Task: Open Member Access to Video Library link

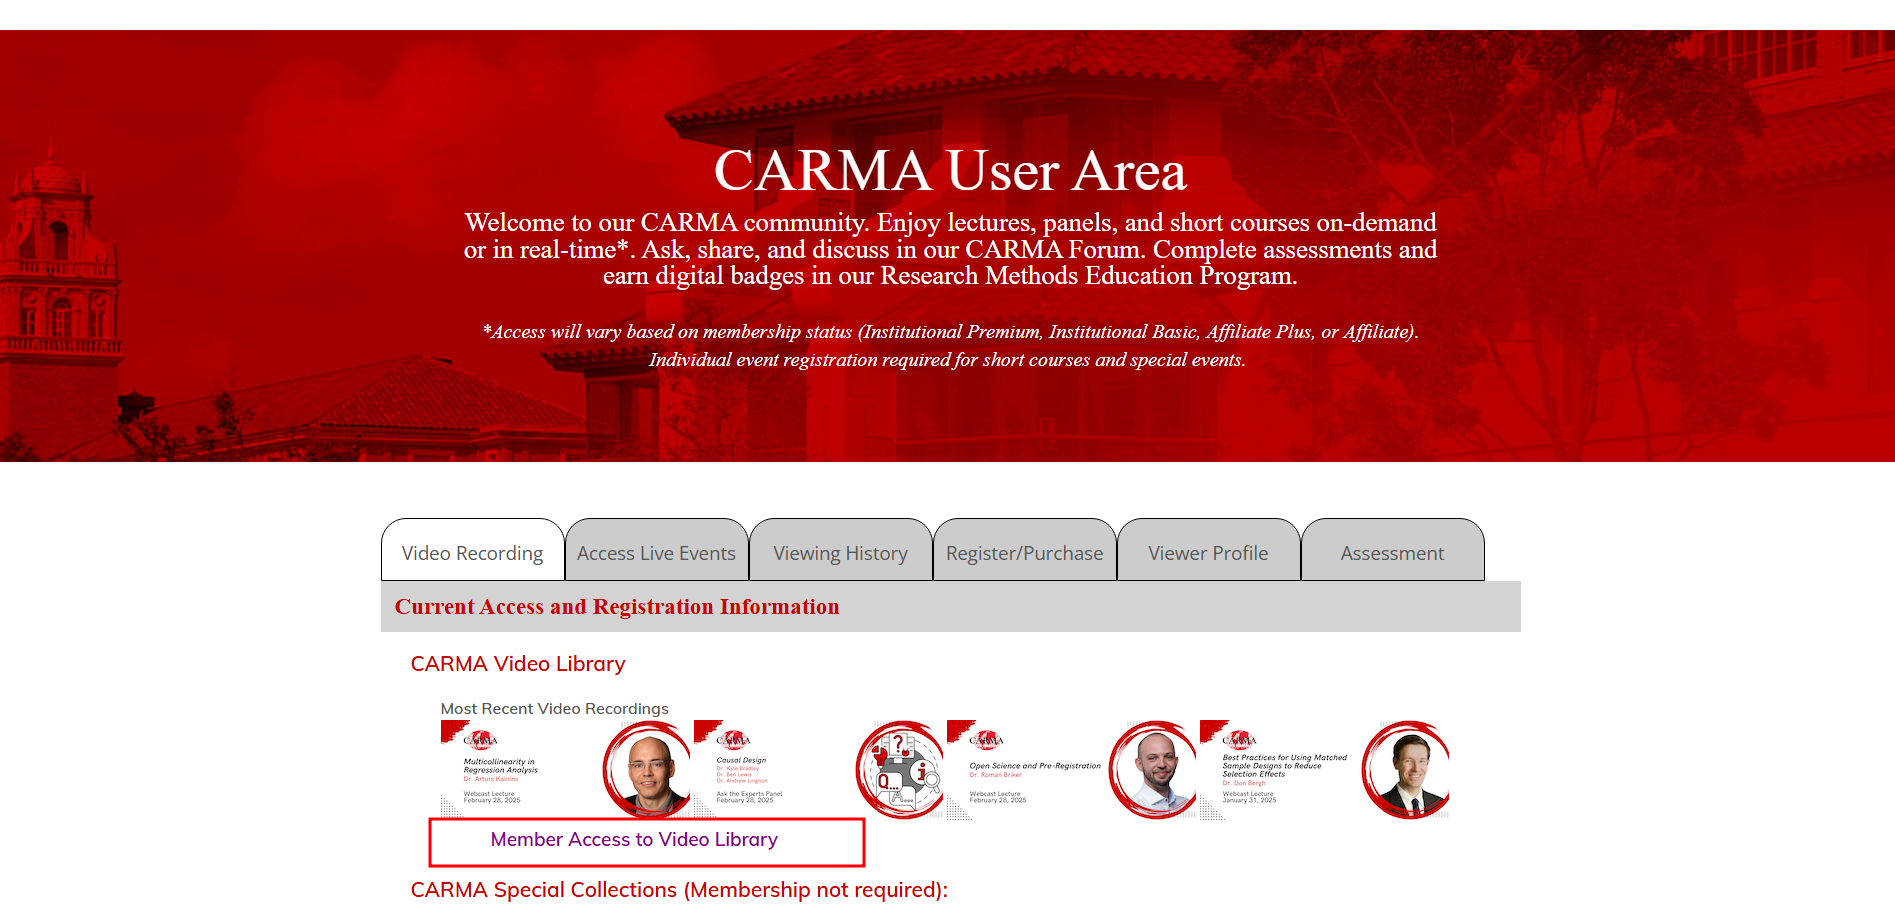Action: [x=634, y=840]
